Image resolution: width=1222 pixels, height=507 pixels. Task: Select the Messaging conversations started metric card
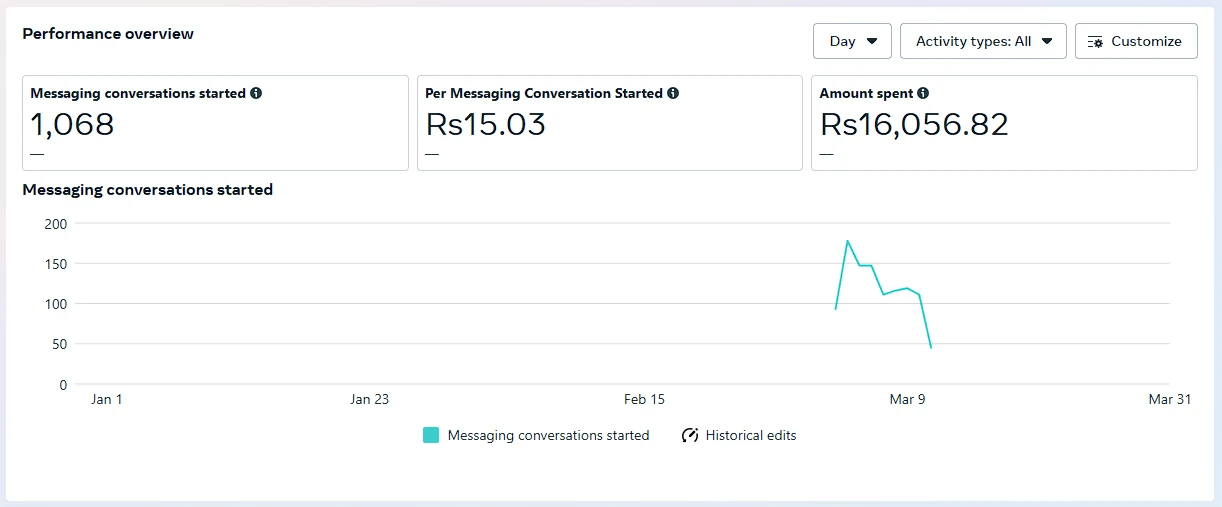215,123
